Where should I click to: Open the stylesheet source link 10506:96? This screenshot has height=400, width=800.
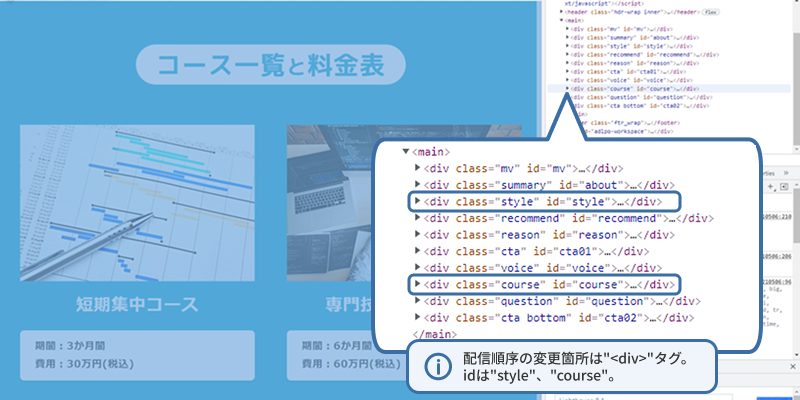coord(777,282)
